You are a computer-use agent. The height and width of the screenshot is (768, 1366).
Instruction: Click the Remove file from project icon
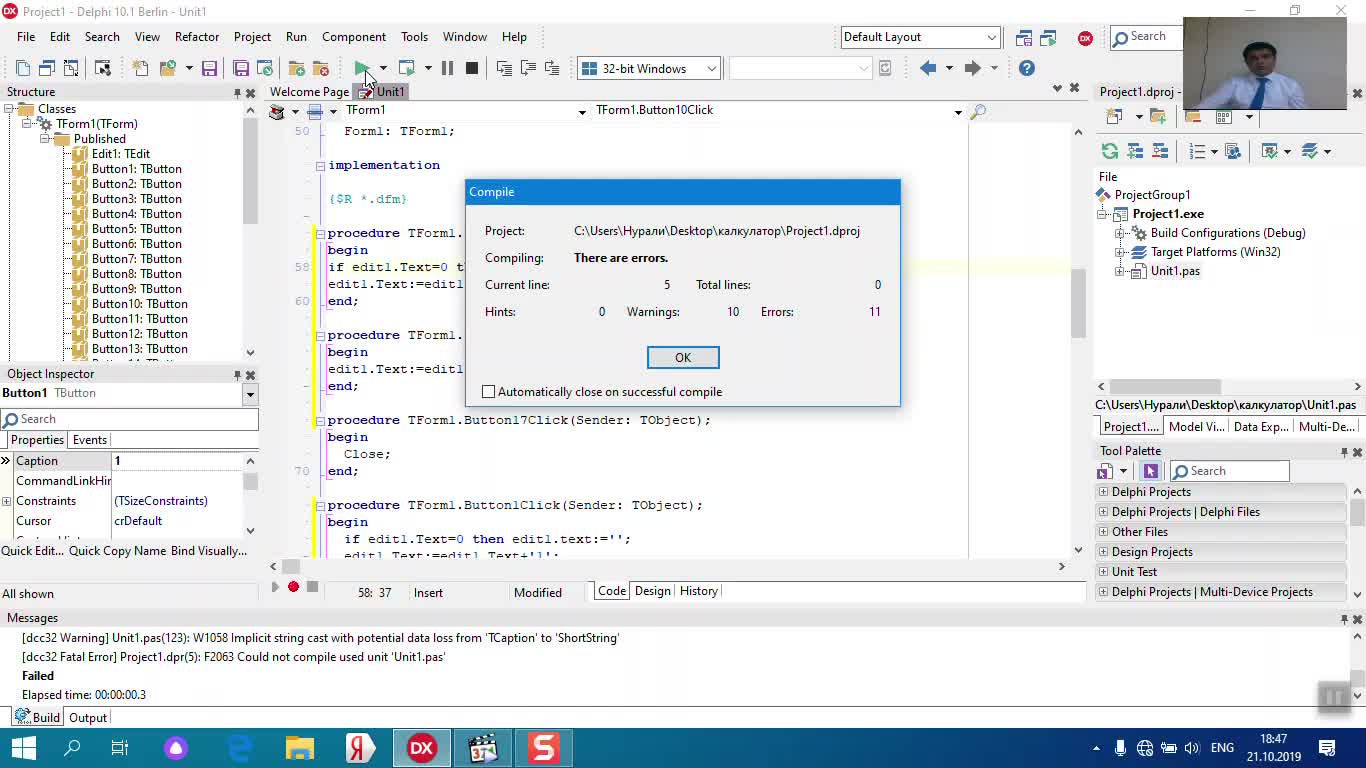tap(321, 68)
